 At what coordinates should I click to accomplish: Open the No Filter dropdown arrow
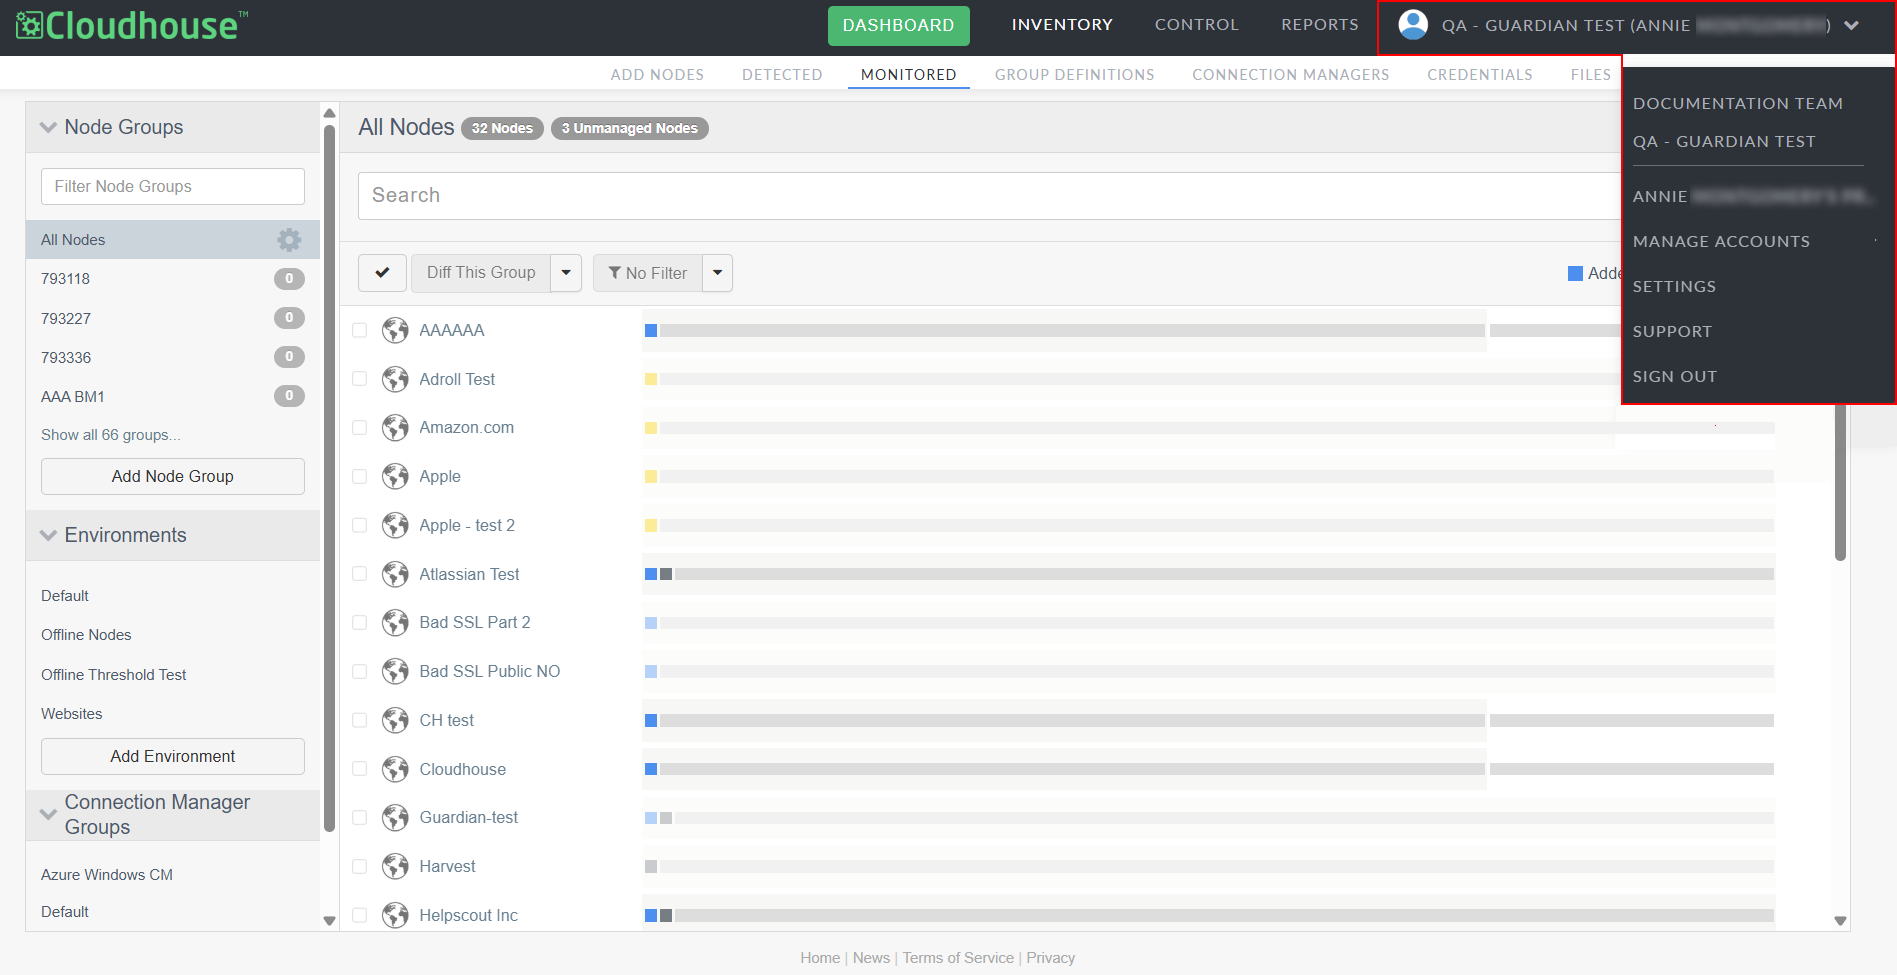tap(717, 273)
